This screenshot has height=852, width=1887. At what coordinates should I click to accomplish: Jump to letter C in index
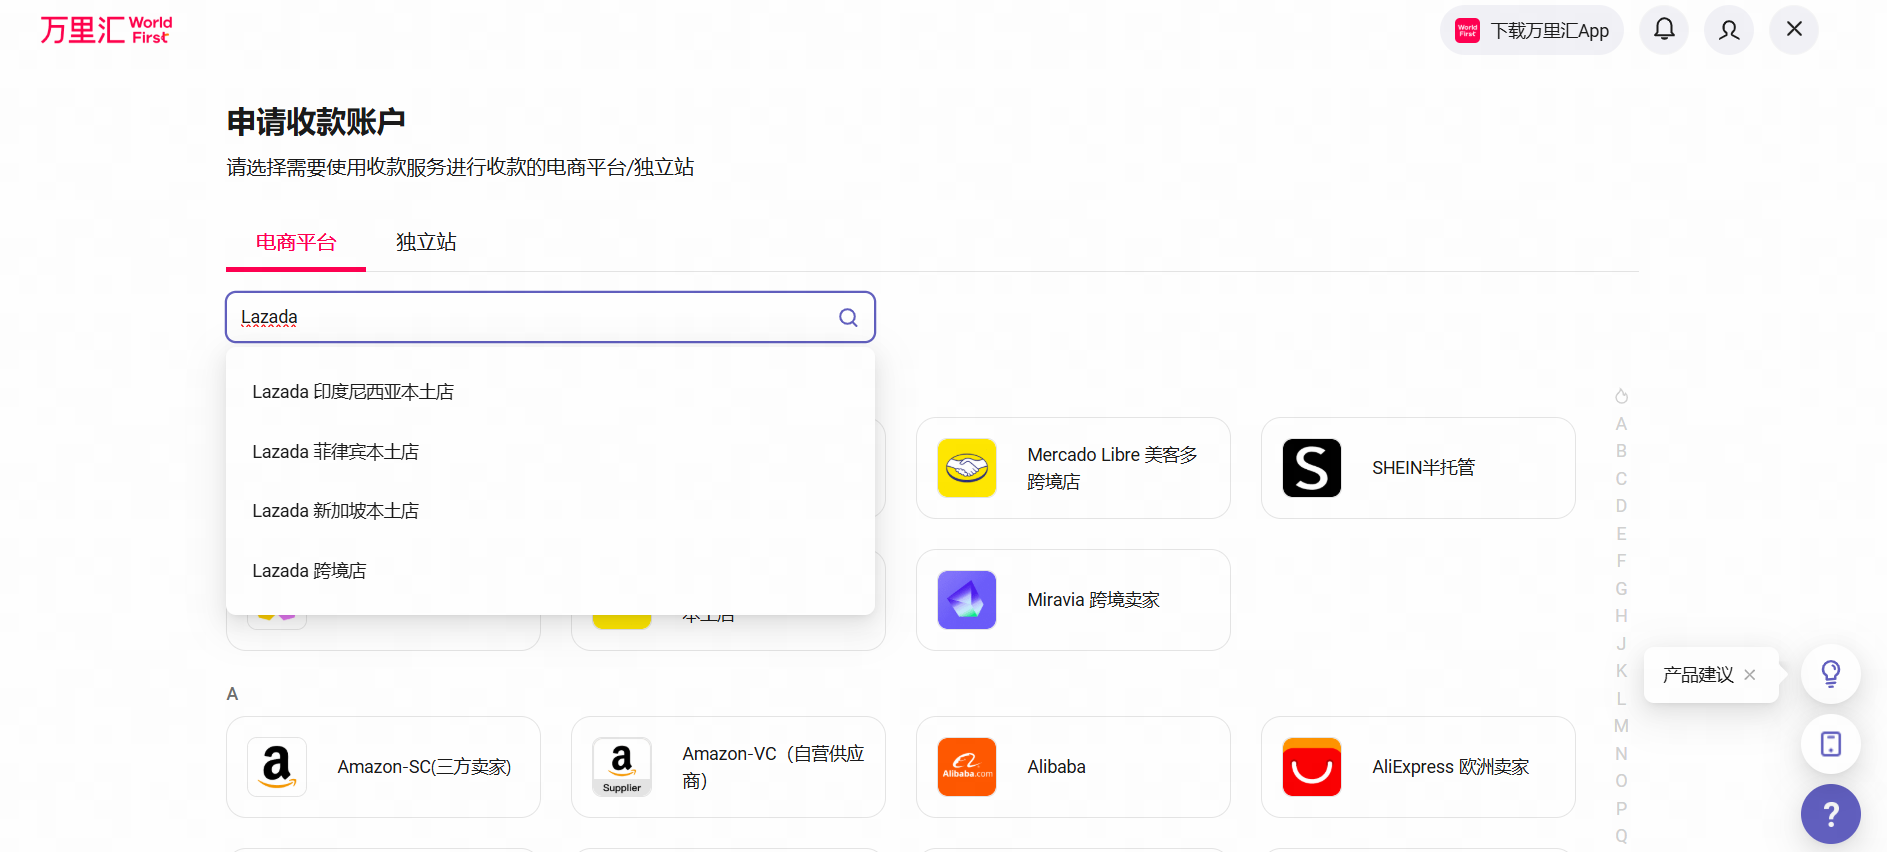1621,479
